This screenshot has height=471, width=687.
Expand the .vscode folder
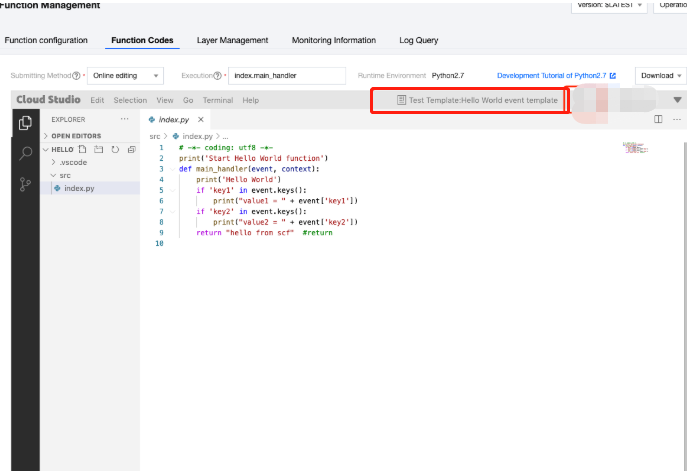coord(72,161)
